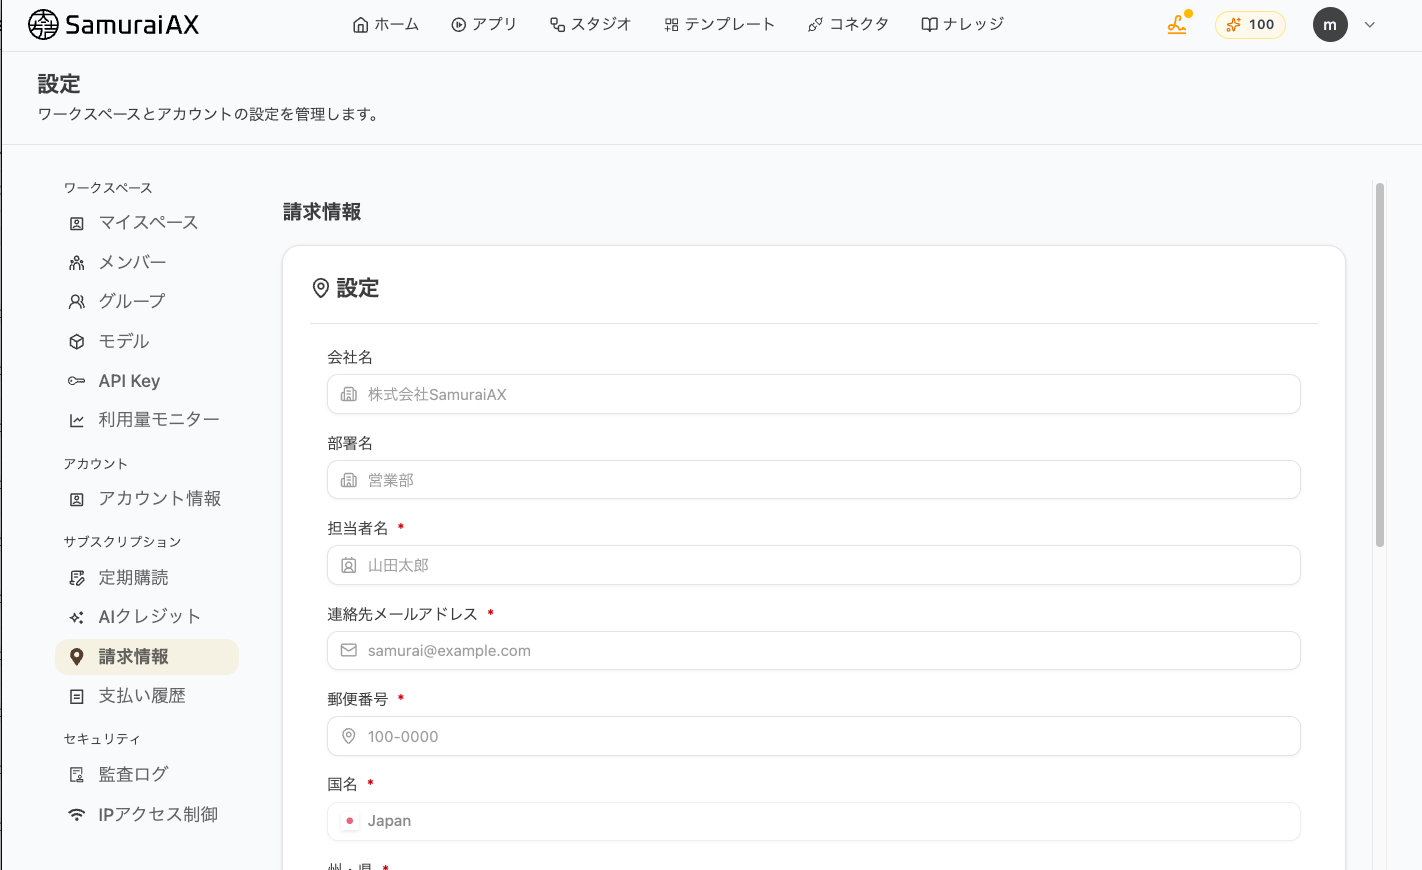Open 支払い履歴 from the sidebar
1422x870 pixels.
[x=147, y=696]
